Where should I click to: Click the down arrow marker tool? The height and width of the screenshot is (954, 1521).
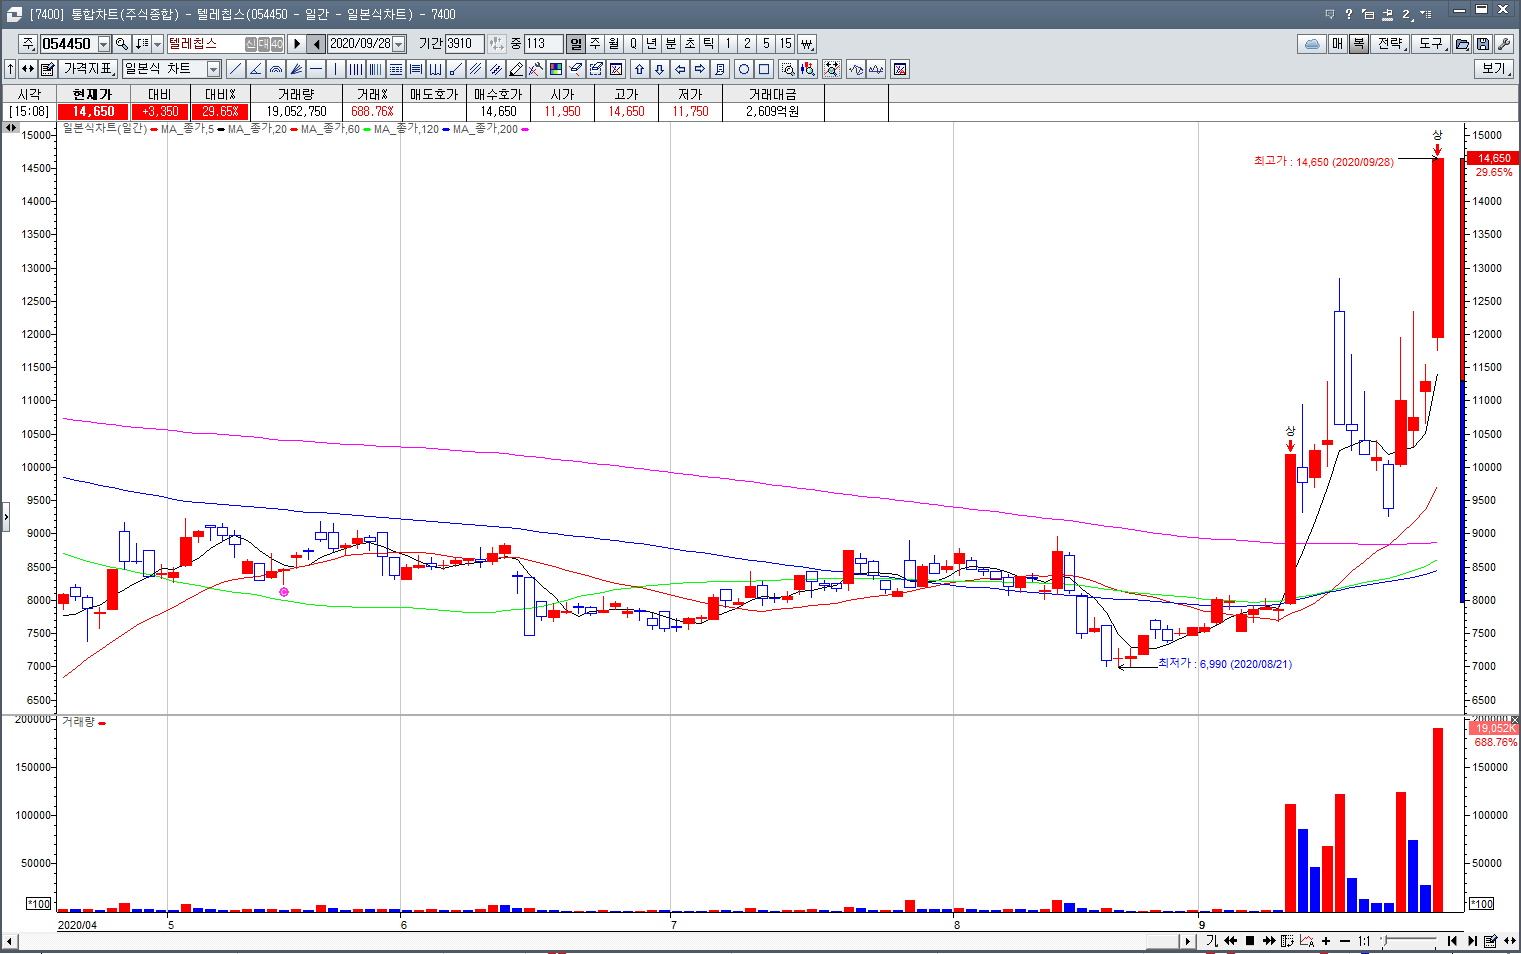coord(660,69)
